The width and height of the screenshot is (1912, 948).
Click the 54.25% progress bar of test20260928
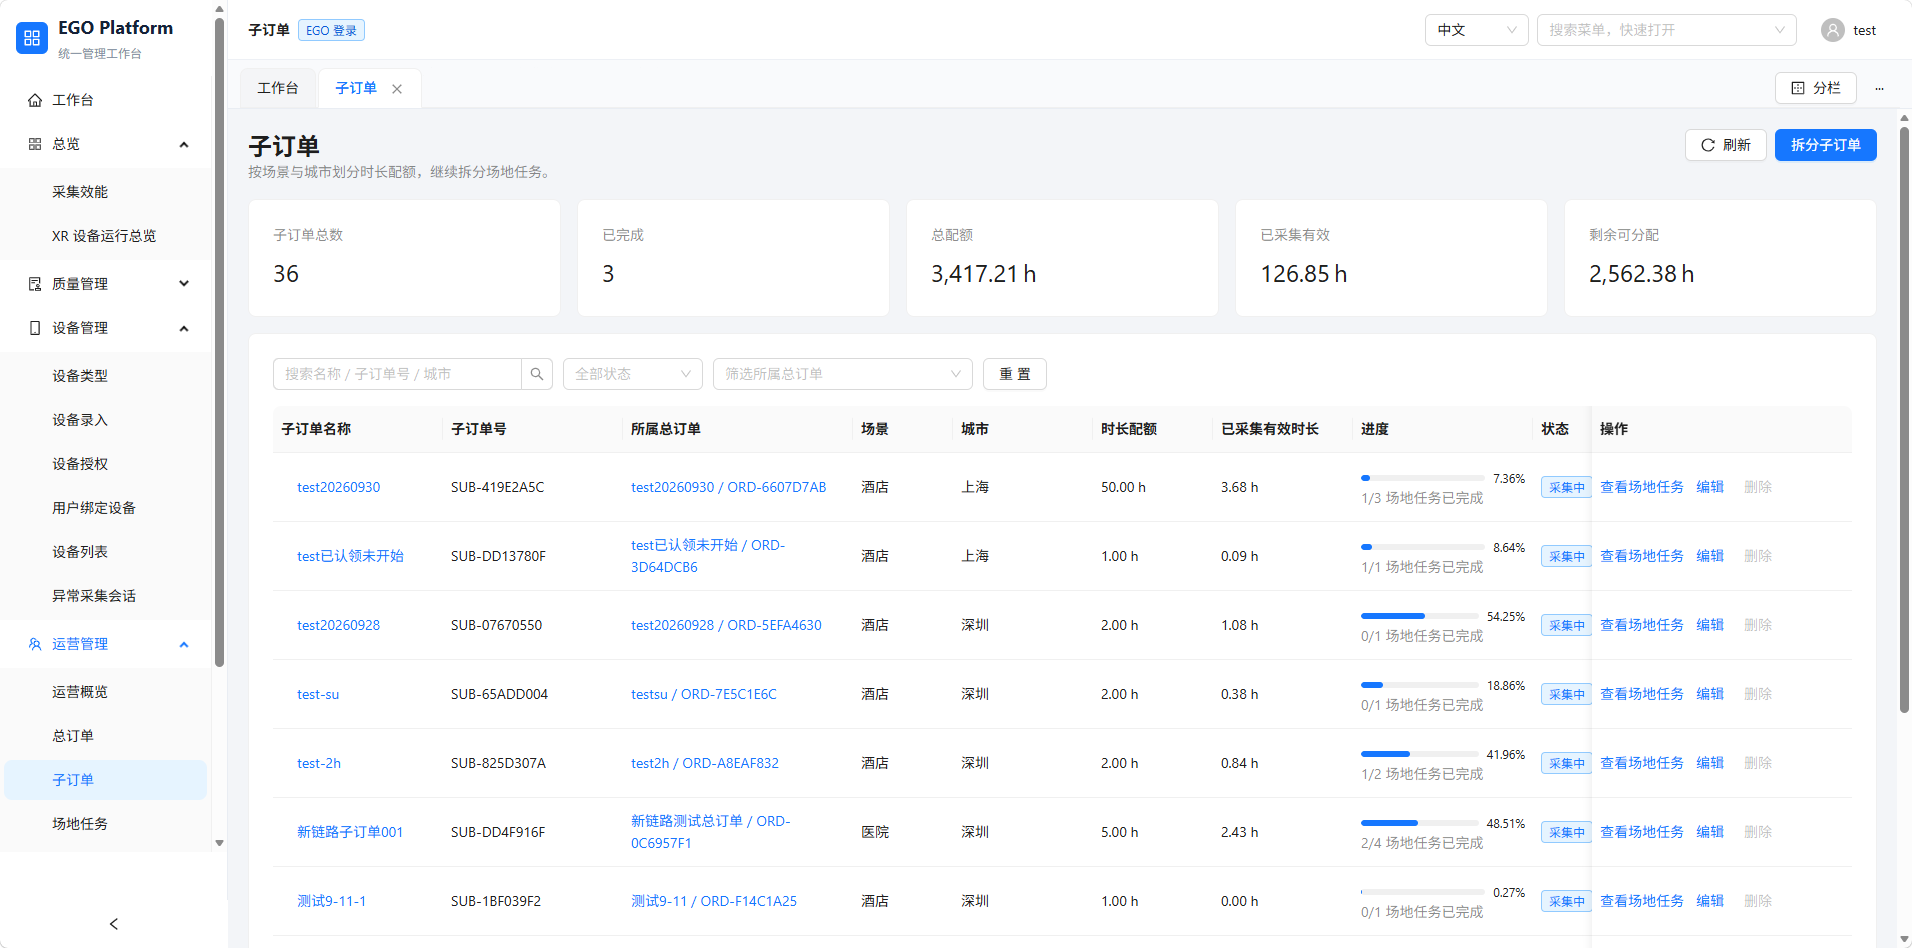coord(1420,616)
